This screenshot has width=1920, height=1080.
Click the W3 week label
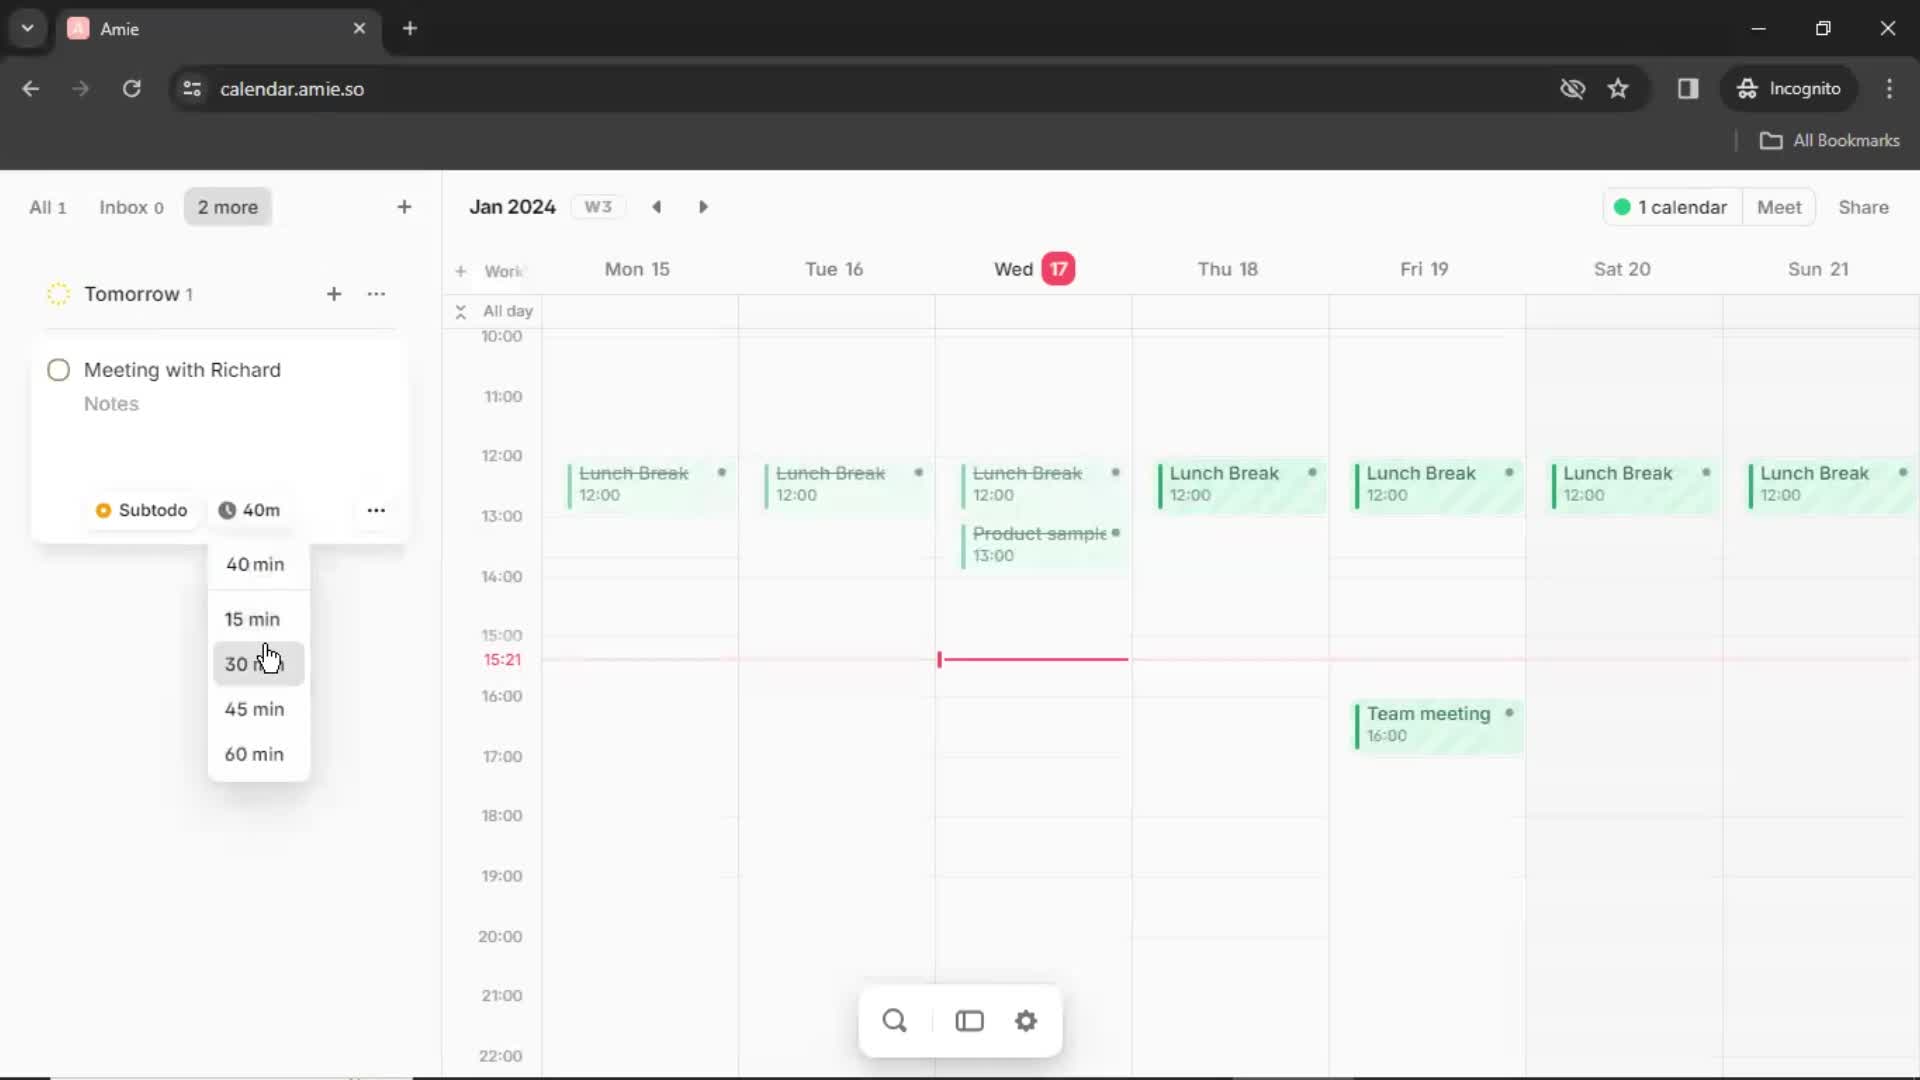pos(599,207)
